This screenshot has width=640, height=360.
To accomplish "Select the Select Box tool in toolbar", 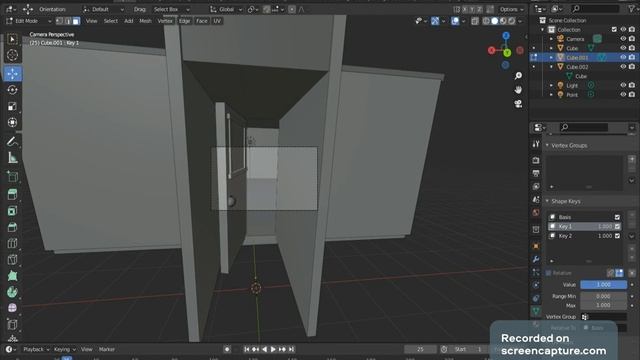I will click(12, 39).
